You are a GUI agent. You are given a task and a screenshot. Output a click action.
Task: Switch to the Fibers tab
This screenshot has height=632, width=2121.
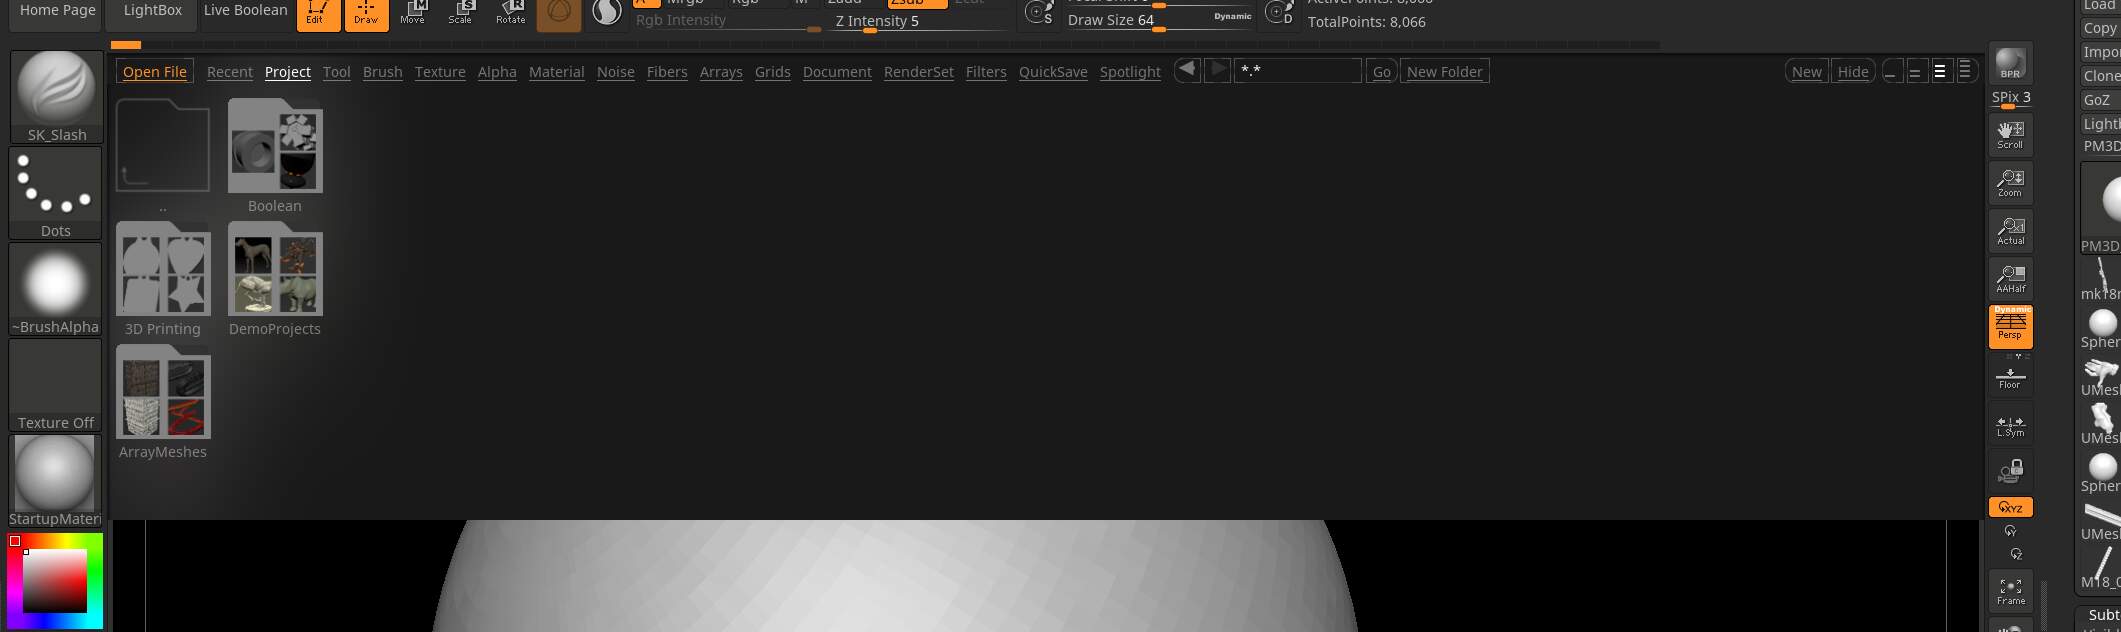pyautogui.click(x=667, y=72)
